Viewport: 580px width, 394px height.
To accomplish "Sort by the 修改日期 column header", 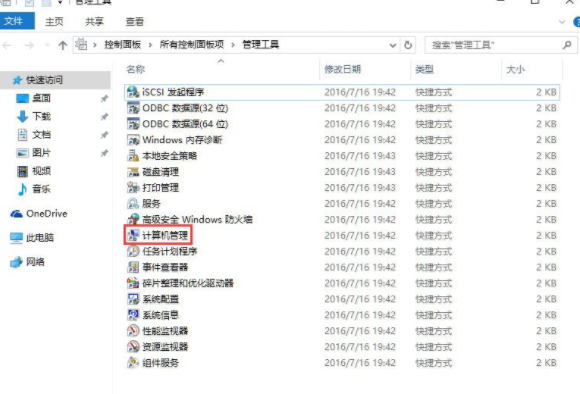I will tap(343, 69).
